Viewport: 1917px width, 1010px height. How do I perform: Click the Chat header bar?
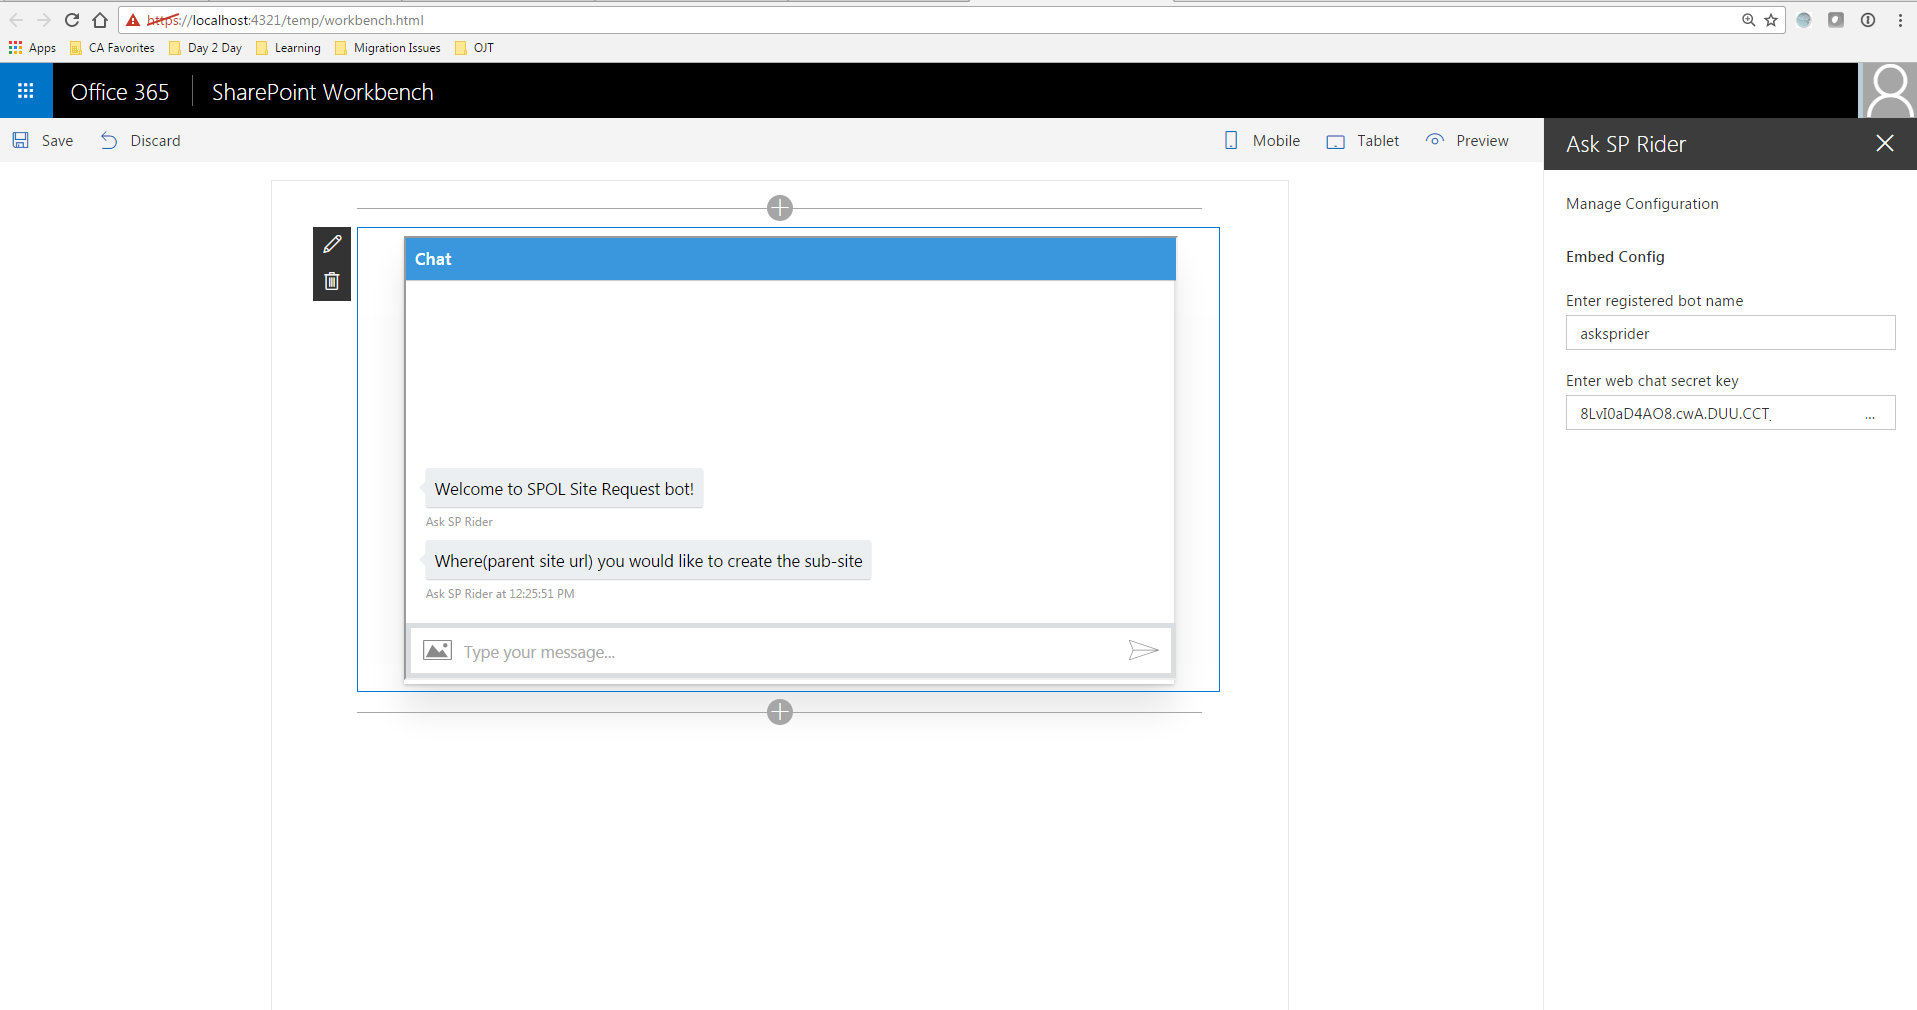pyautogui.click(x=790, y=259)
